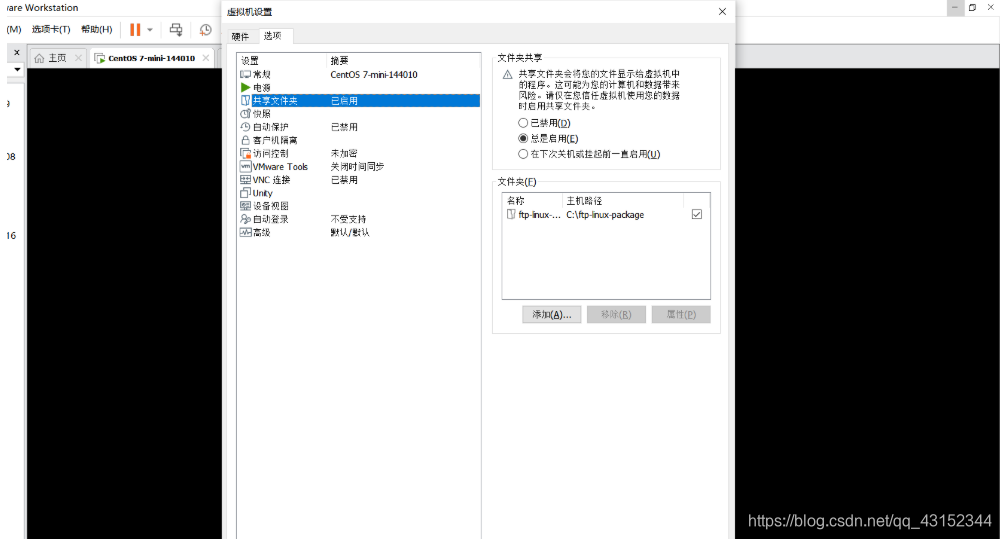Click the 访问控制 icon
Viewport: 1002px width, 540px height.
[x=245, y=153]
